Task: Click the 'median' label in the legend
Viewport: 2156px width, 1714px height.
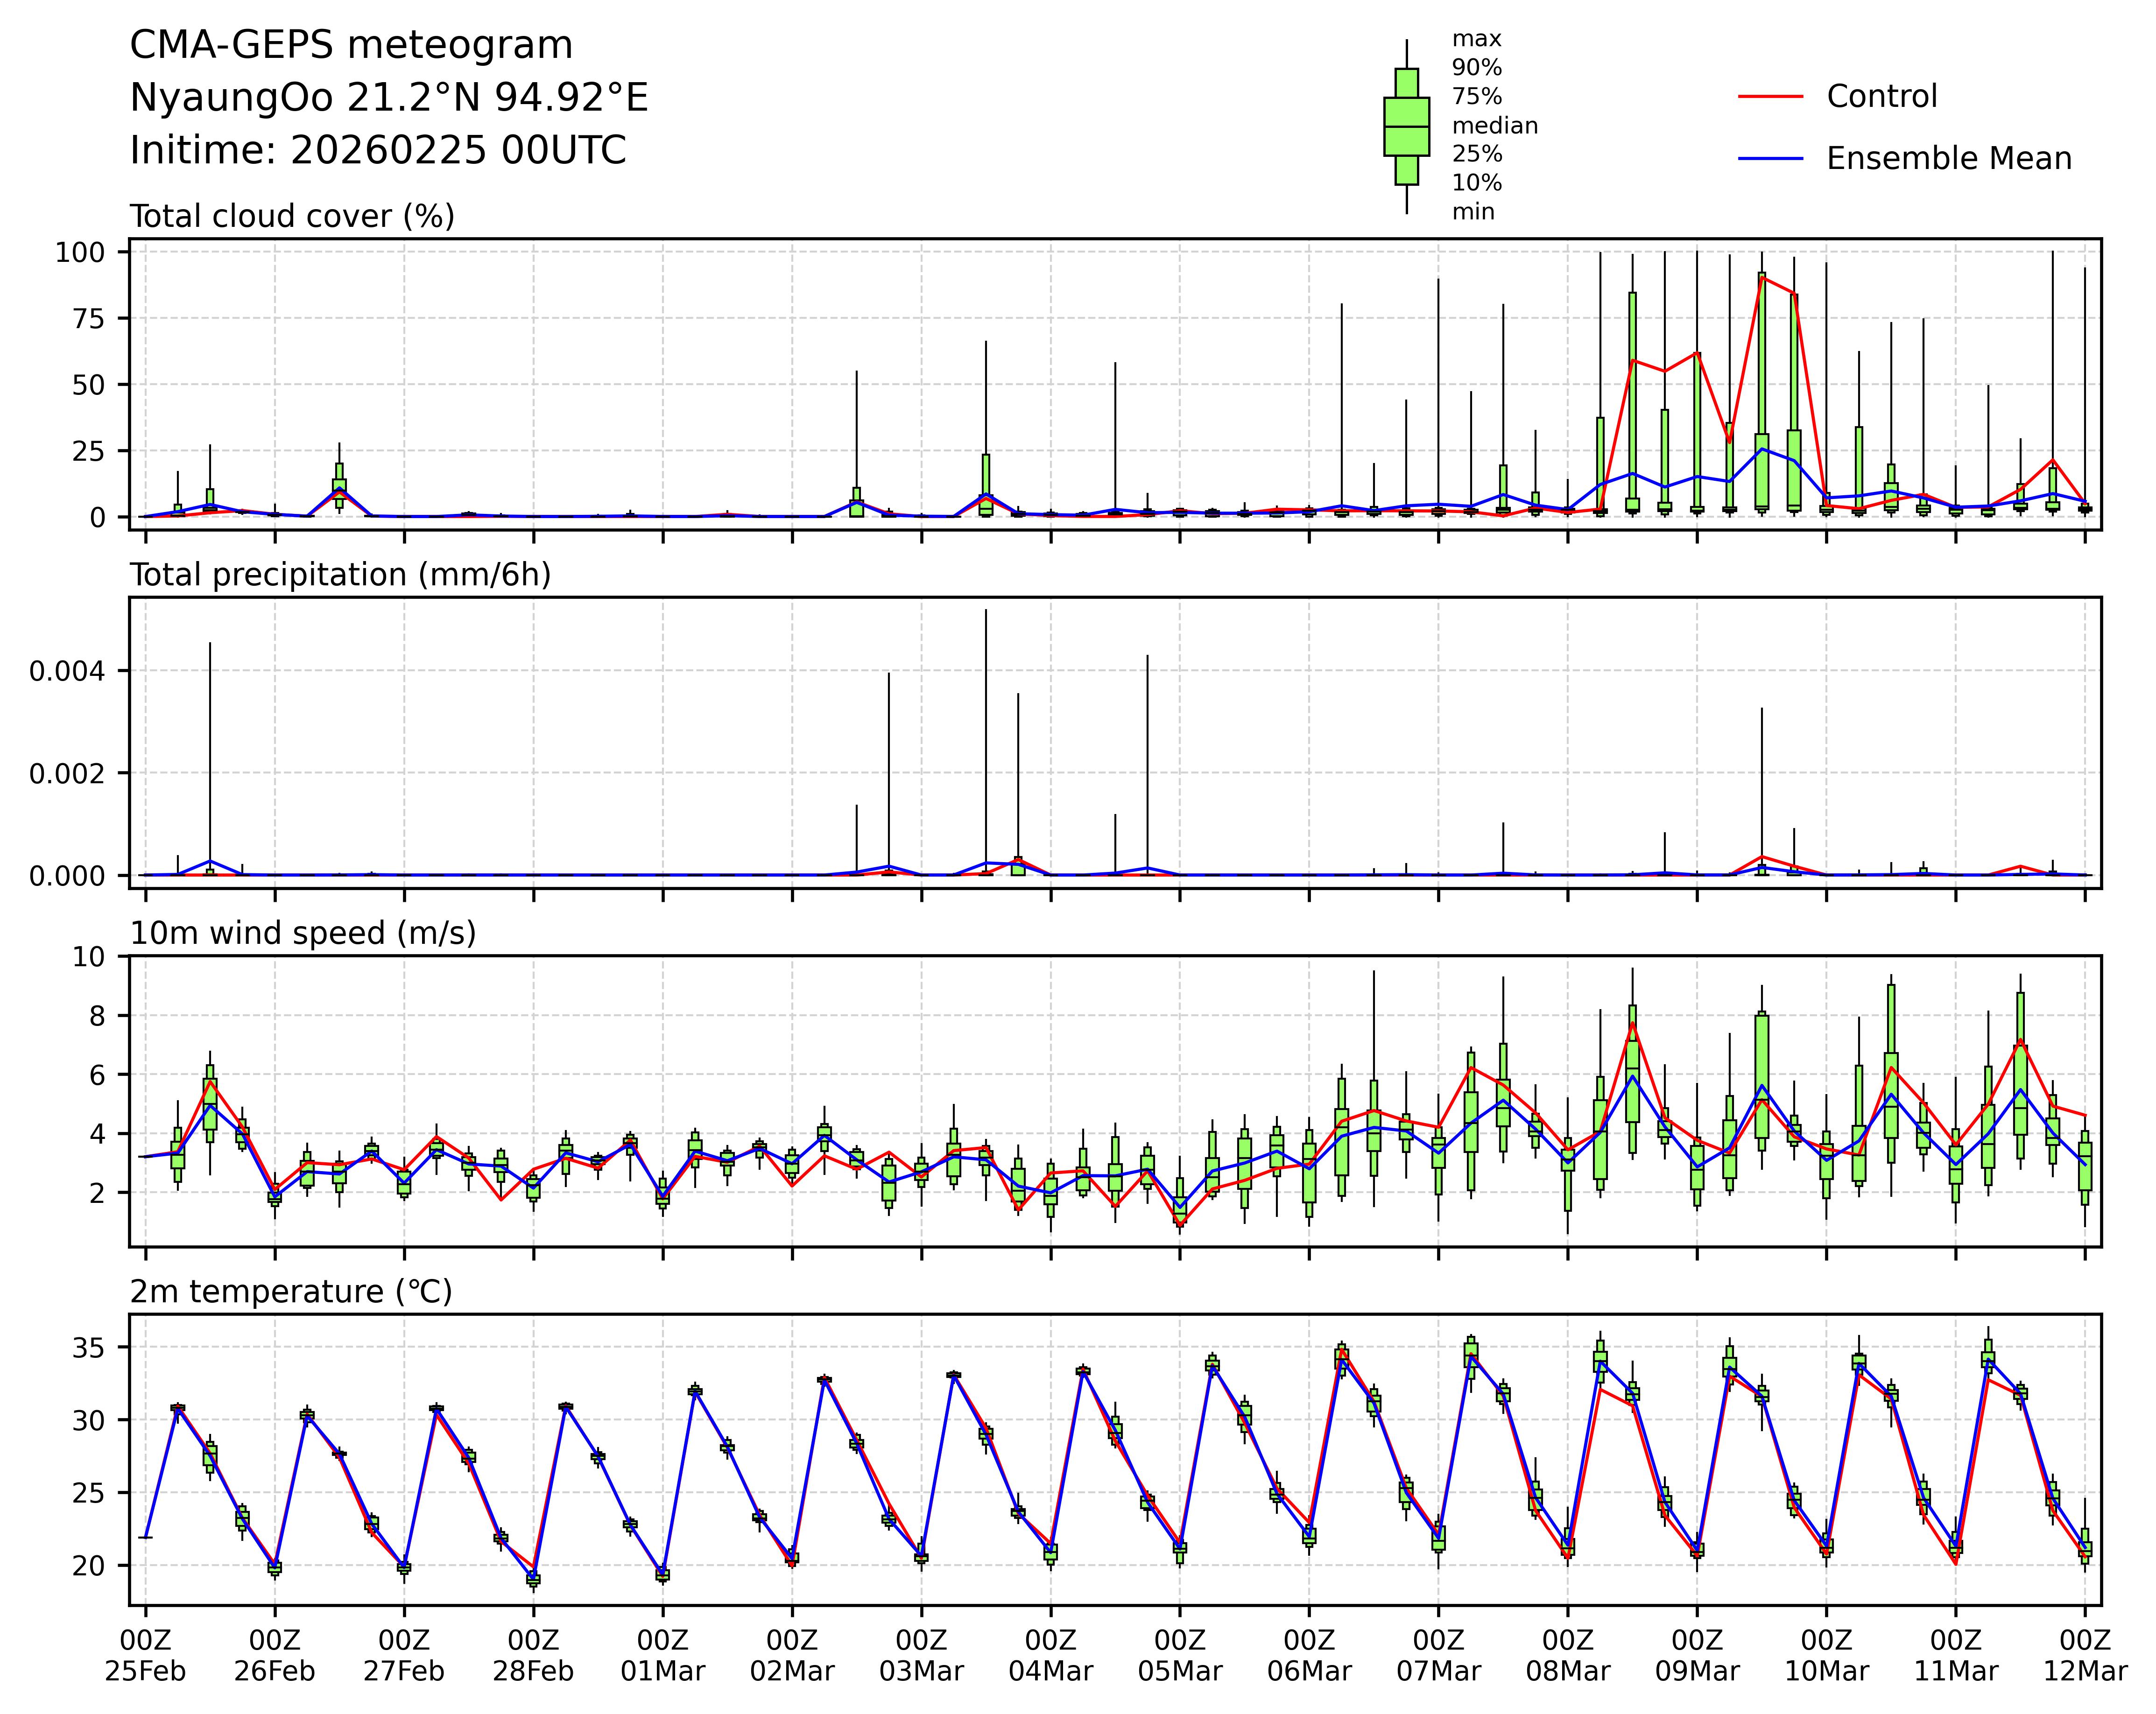Action: coord(1494,126)
